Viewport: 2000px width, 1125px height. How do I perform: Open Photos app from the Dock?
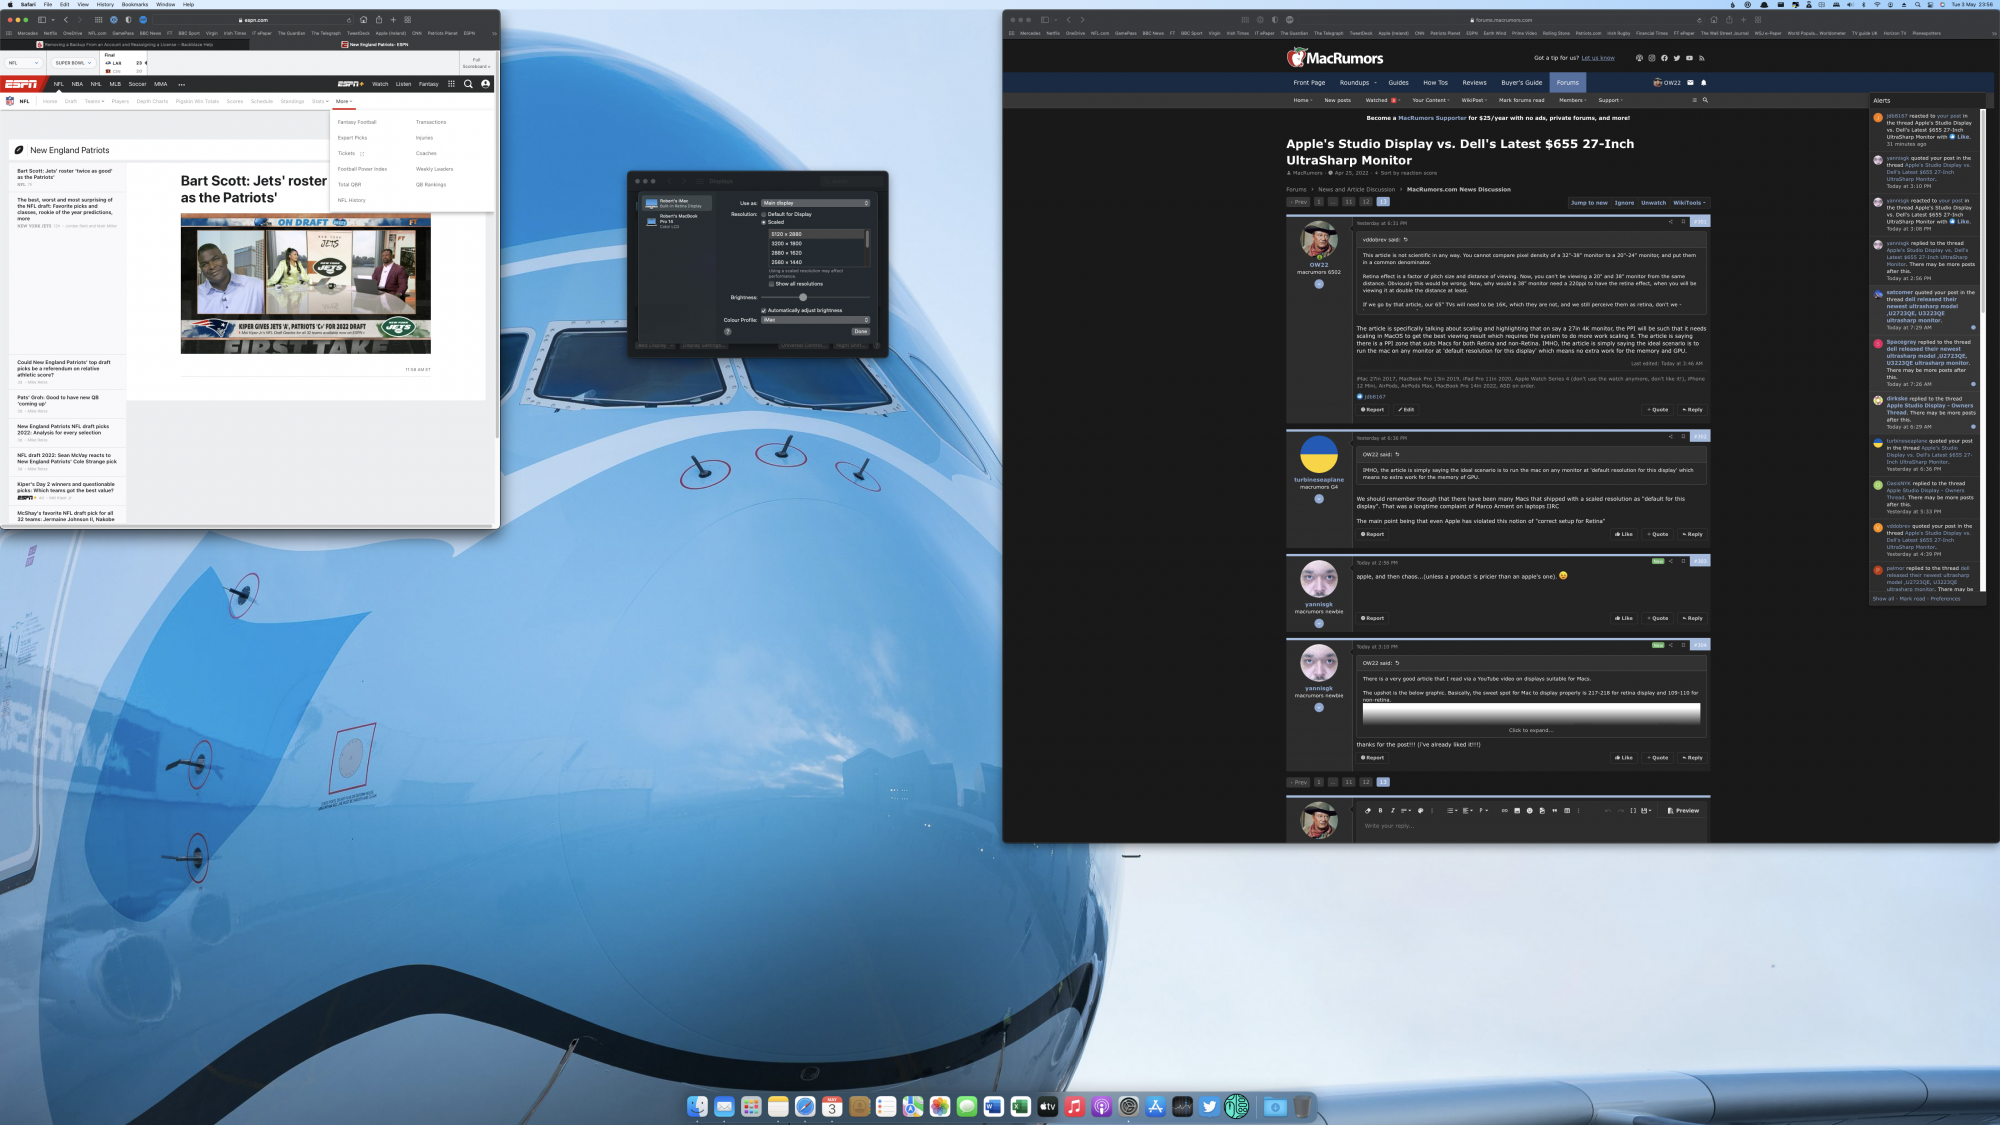[x=940, y=1106]
